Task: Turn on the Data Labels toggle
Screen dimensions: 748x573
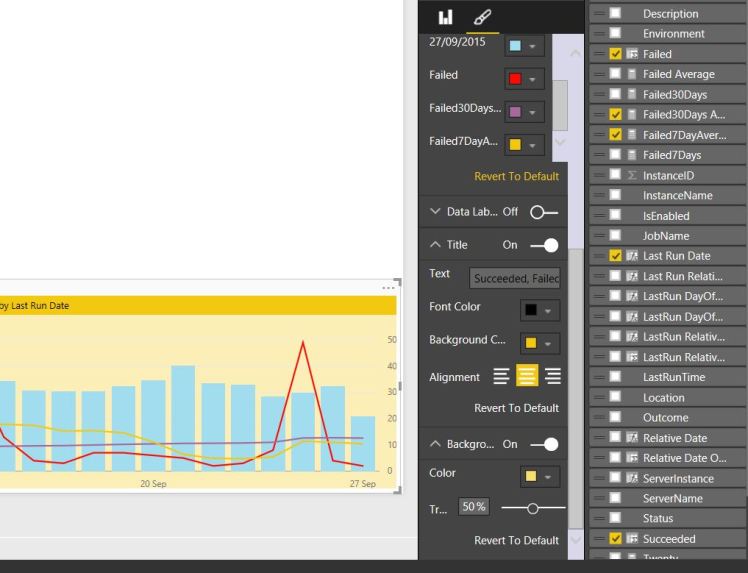Action: [543, 212]
